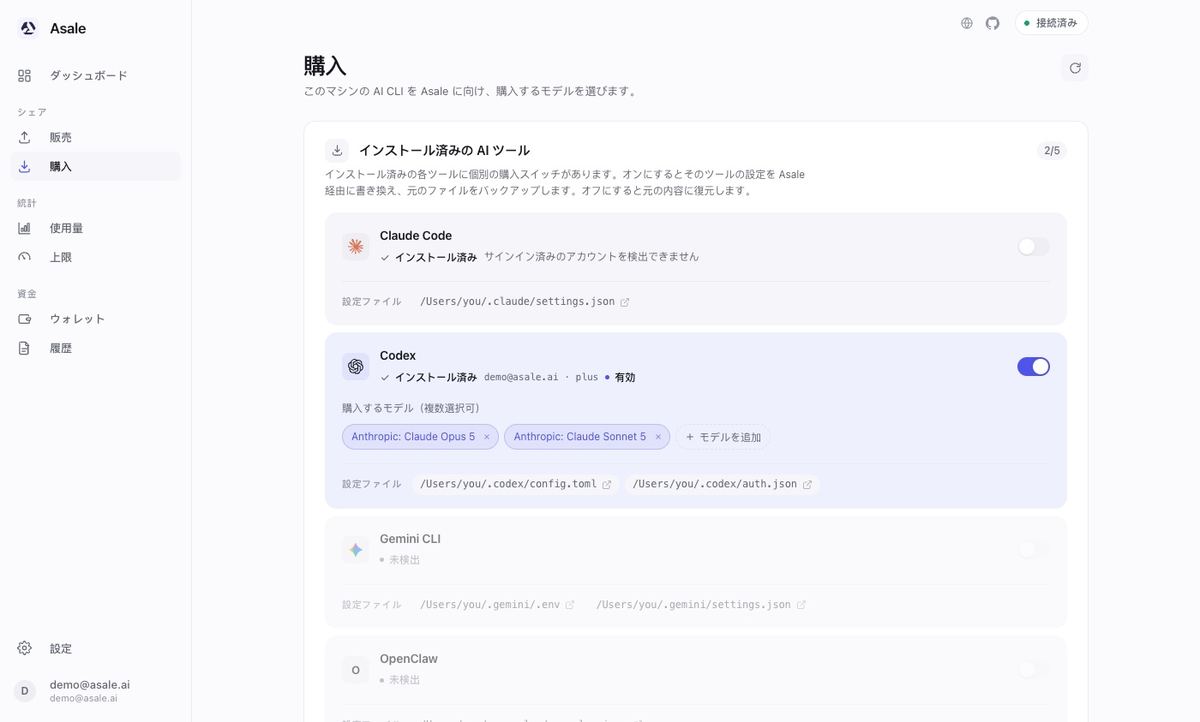Viewport: 1200px width, 722px height.
Task: Toggle the OpenClaw purchase switch
Action: point(1033,670)
